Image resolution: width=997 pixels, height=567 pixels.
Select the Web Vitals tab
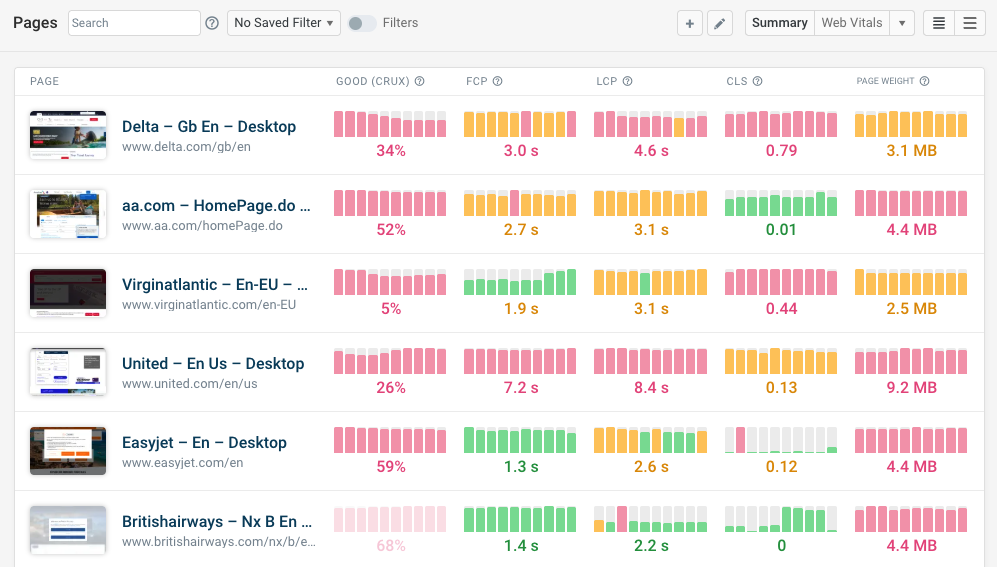click(851, 23)
